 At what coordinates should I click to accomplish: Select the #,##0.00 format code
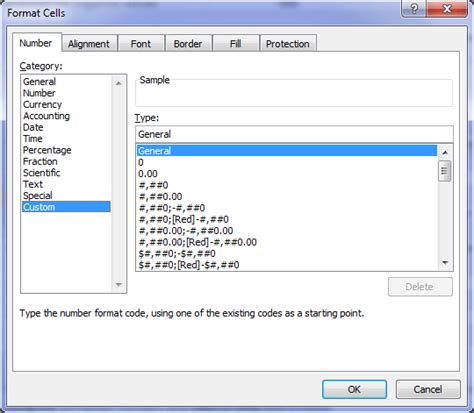pos(287,196)
